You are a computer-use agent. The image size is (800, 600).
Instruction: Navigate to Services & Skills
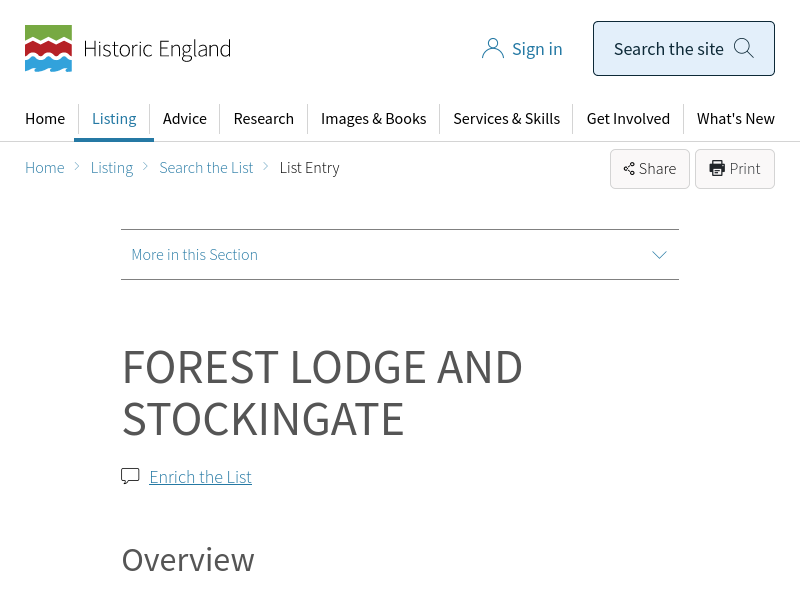click(506, 119)
